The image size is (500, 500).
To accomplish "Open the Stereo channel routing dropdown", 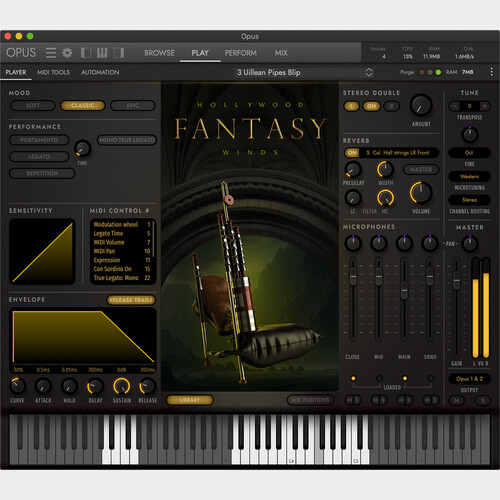I will (x=469, y=200).
